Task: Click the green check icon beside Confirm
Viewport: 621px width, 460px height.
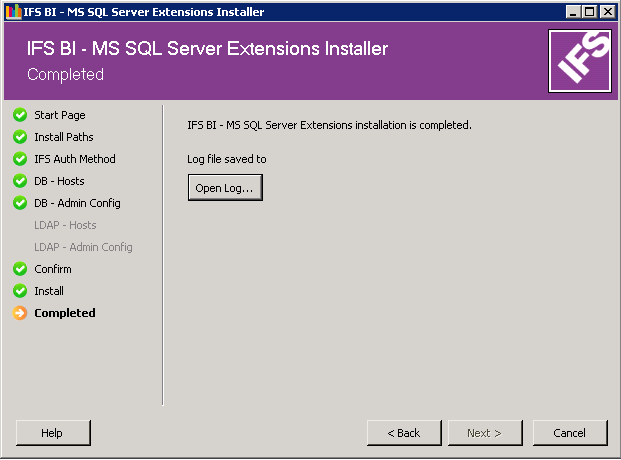Action: click(20, 269)
